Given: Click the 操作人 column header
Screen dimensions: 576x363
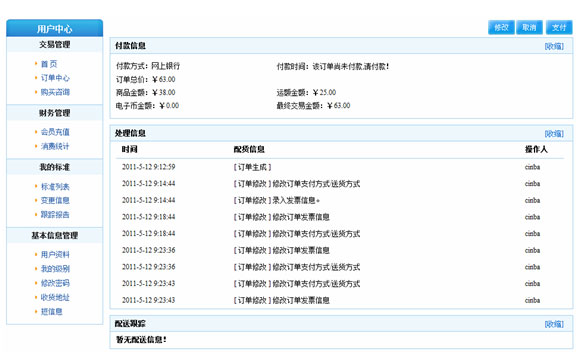Looking at the screenshot, I should point(536,149).
